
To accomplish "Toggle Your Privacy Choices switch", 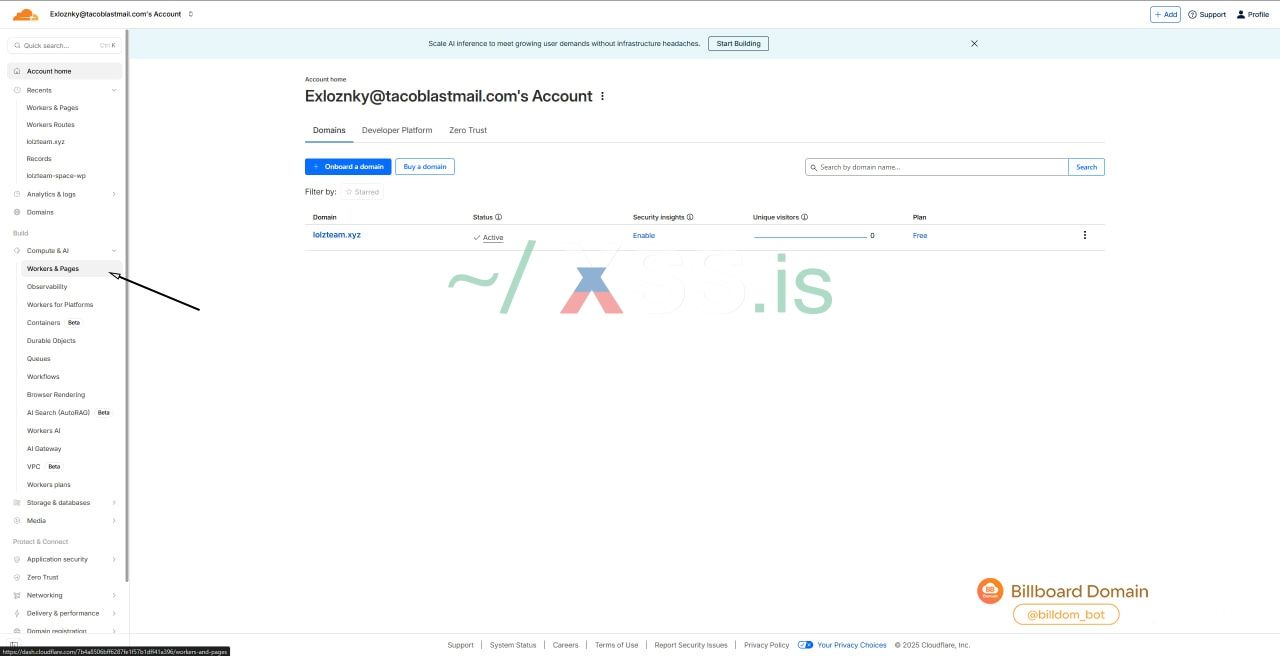I will coord(805,645).
